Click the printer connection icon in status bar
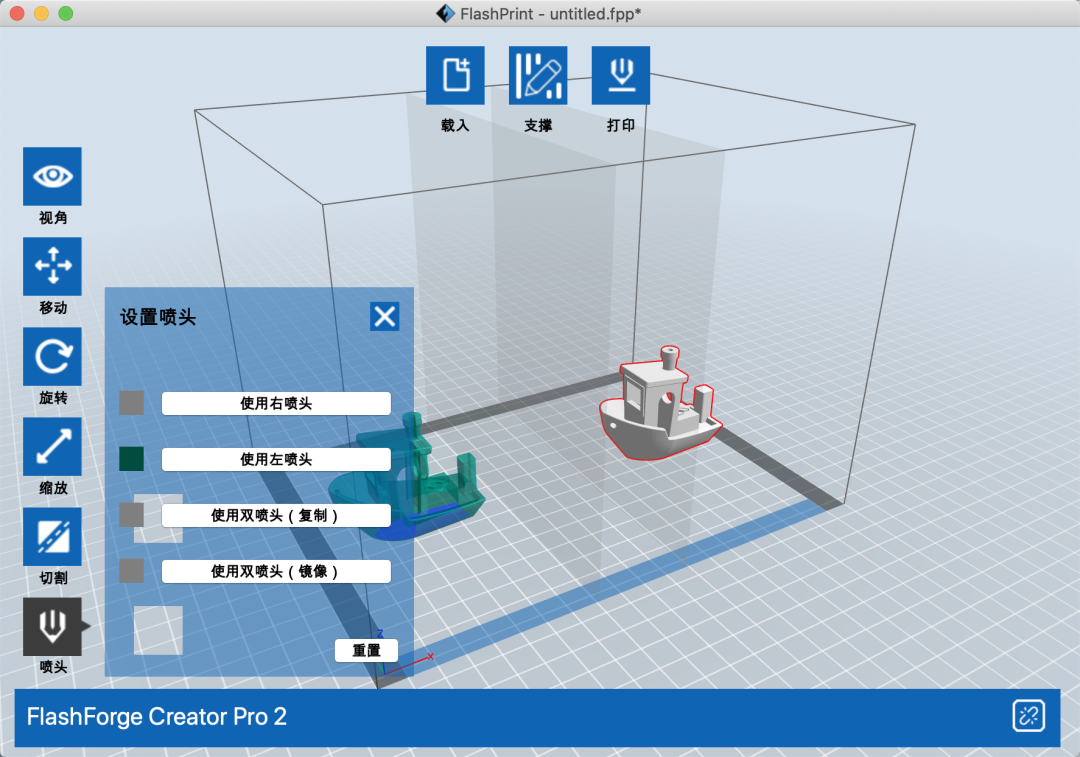 (1028, 716)
